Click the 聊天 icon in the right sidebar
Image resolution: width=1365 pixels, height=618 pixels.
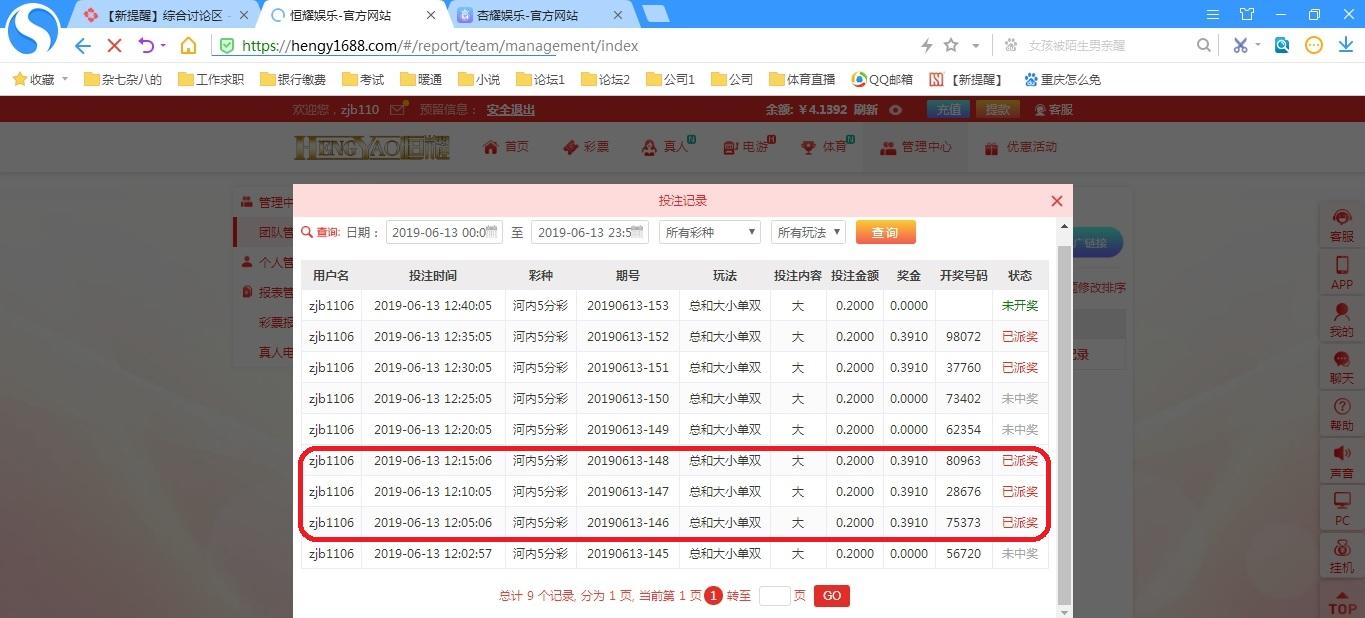click(x=1341, y=367)
